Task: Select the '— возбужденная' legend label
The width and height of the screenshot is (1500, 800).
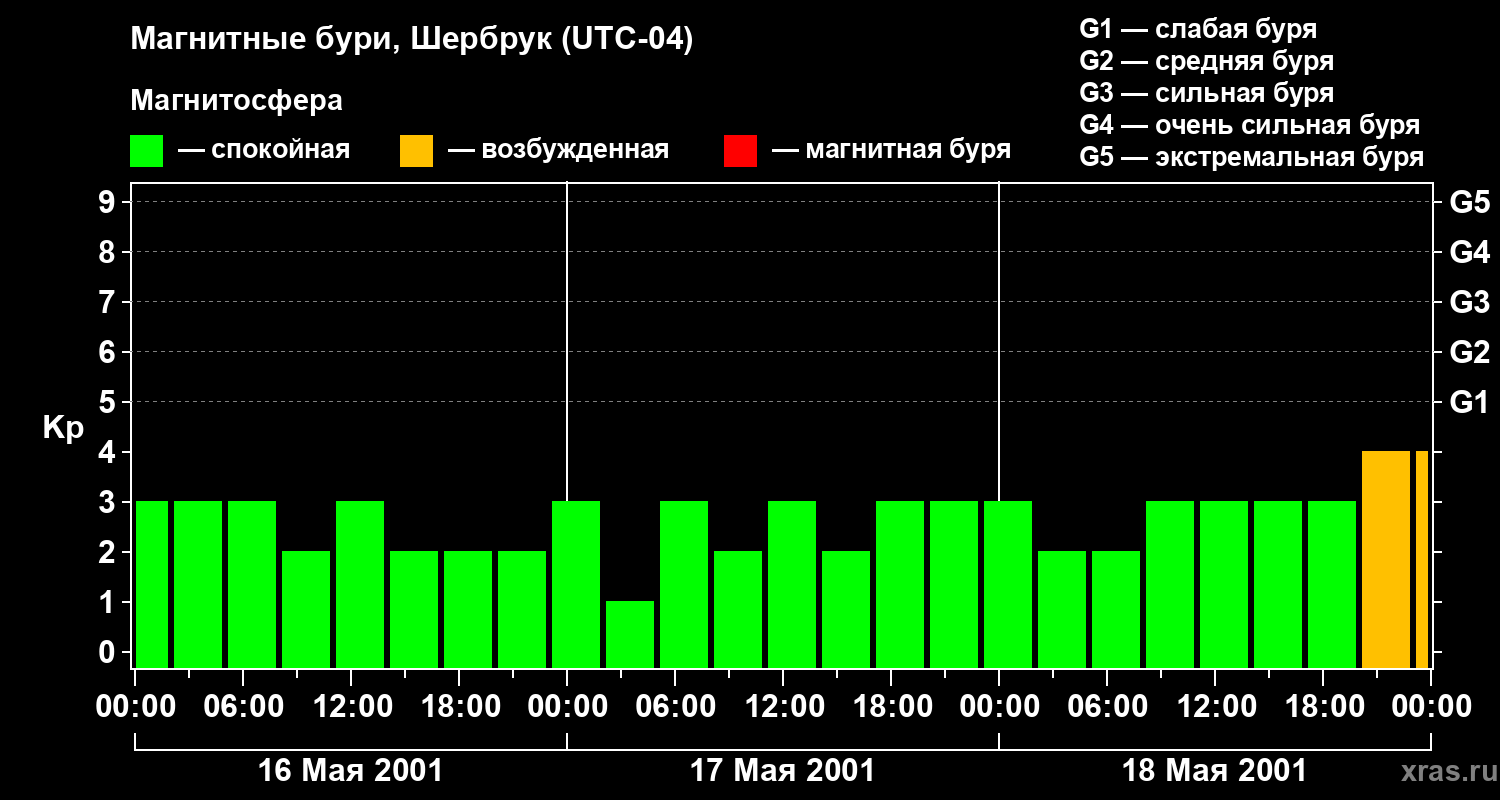Action: click(558, 150)
